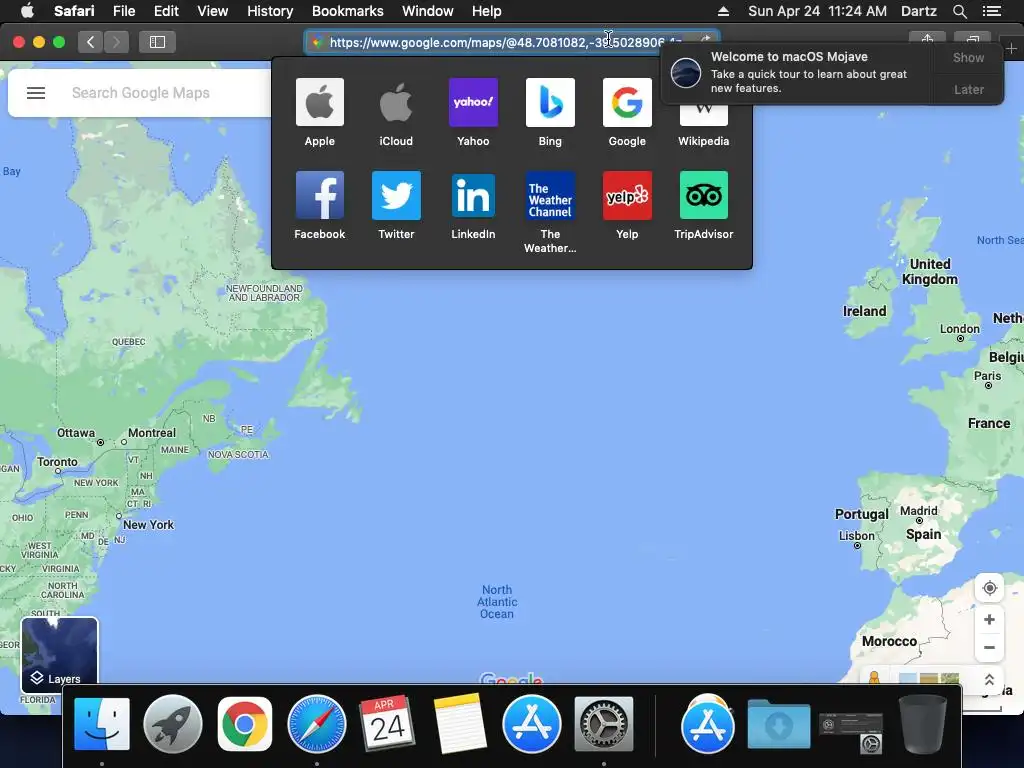The image size is (1024, 768).
Task: Click Safari compass in Dock
Action: [x=317, y=724]
